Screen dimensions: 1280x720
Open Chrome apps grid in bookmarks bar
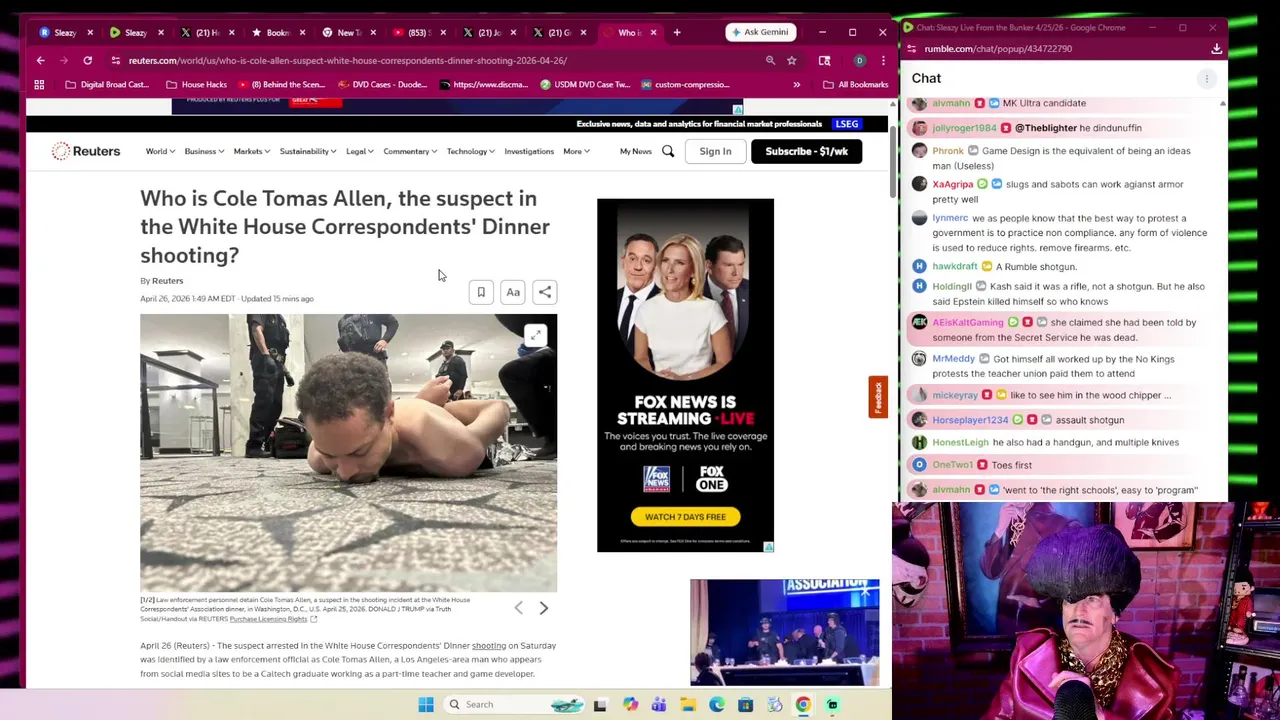pos(39,84)
